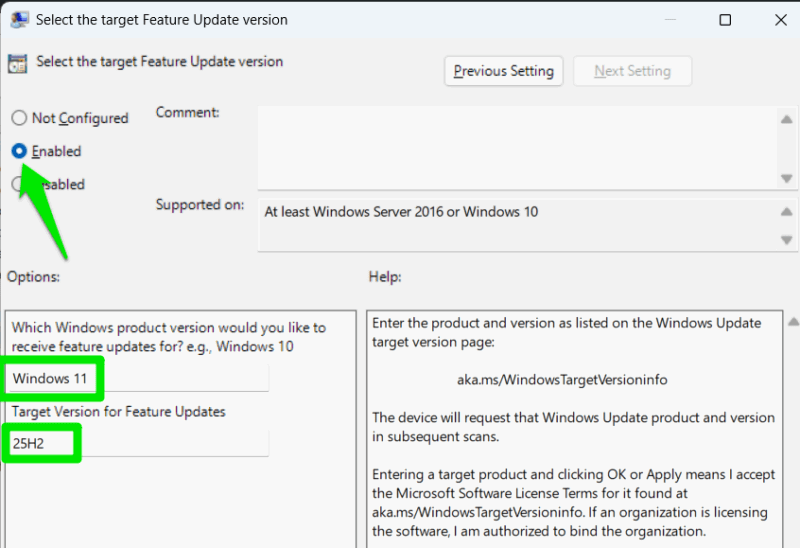800x548 pixels.
Task: Select the Enabled radio button
Action: click(19, 151)
